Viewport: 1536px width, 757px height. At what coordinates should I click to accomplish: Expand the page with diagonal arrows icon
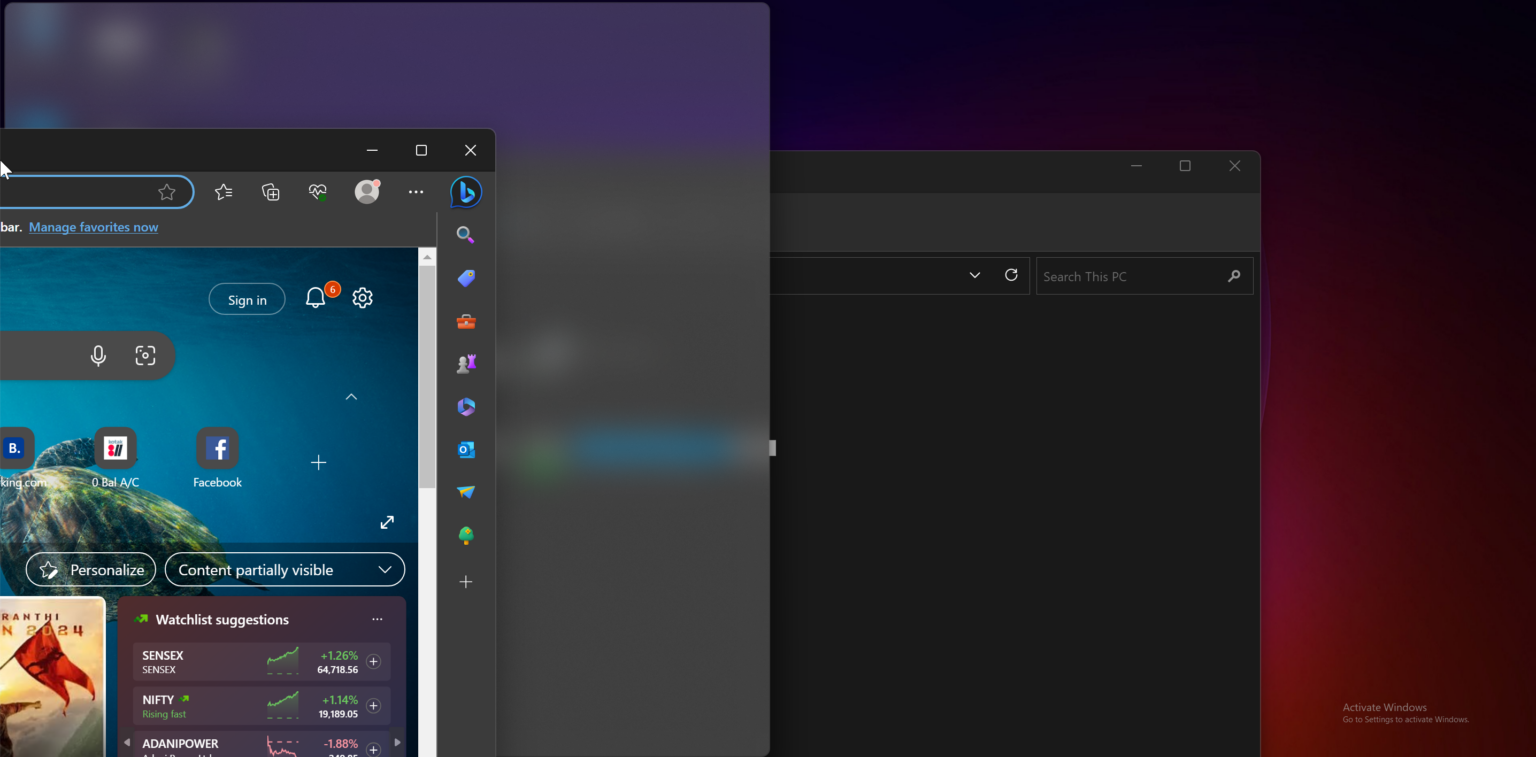(387, 522)
